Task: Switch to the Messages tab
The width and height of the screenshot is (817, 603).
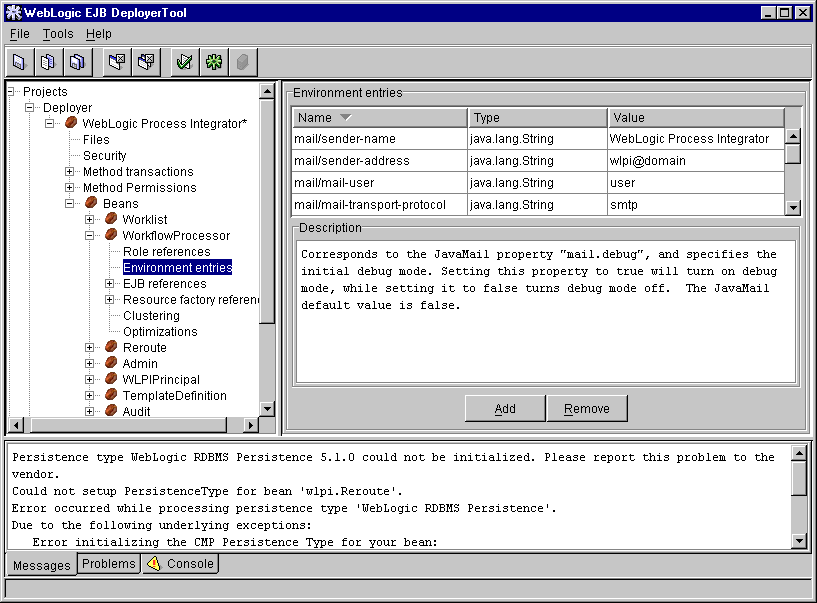Action: pos(42,565)
